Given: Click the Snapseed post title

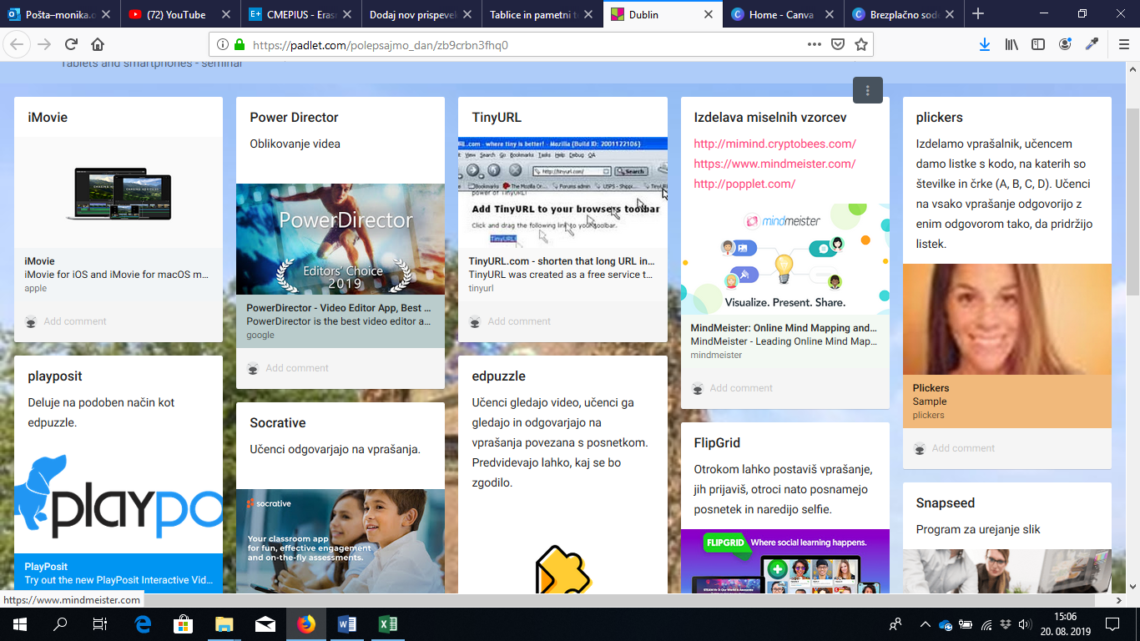Looking at the screenshot, I should point(945,503).
